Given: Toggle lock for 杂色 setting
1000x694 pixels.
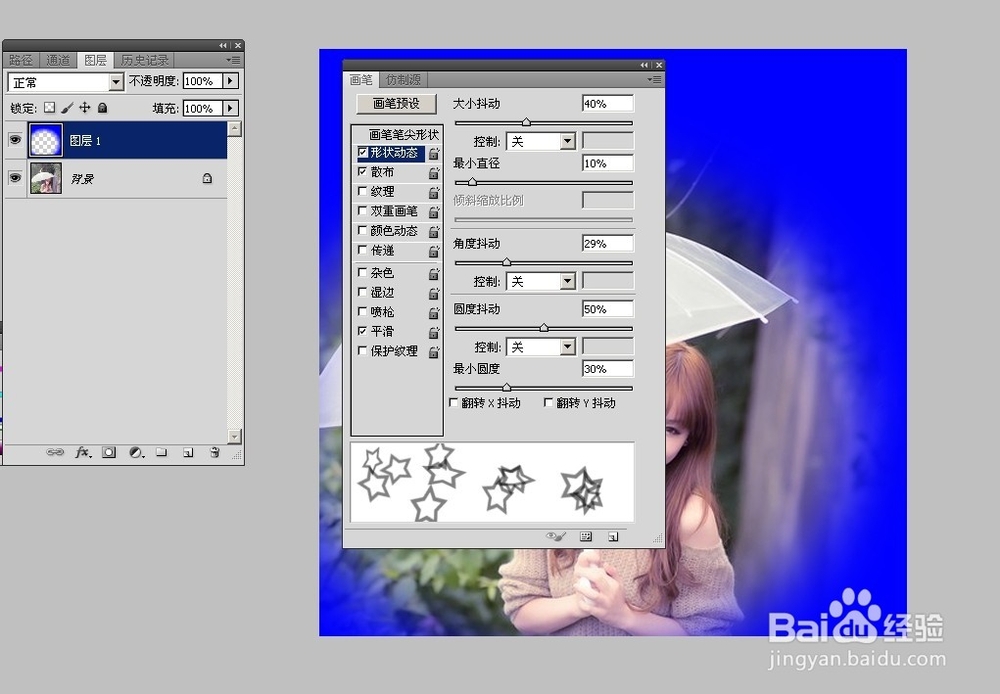Looking at the screenshot, I should tap(434, 274).
